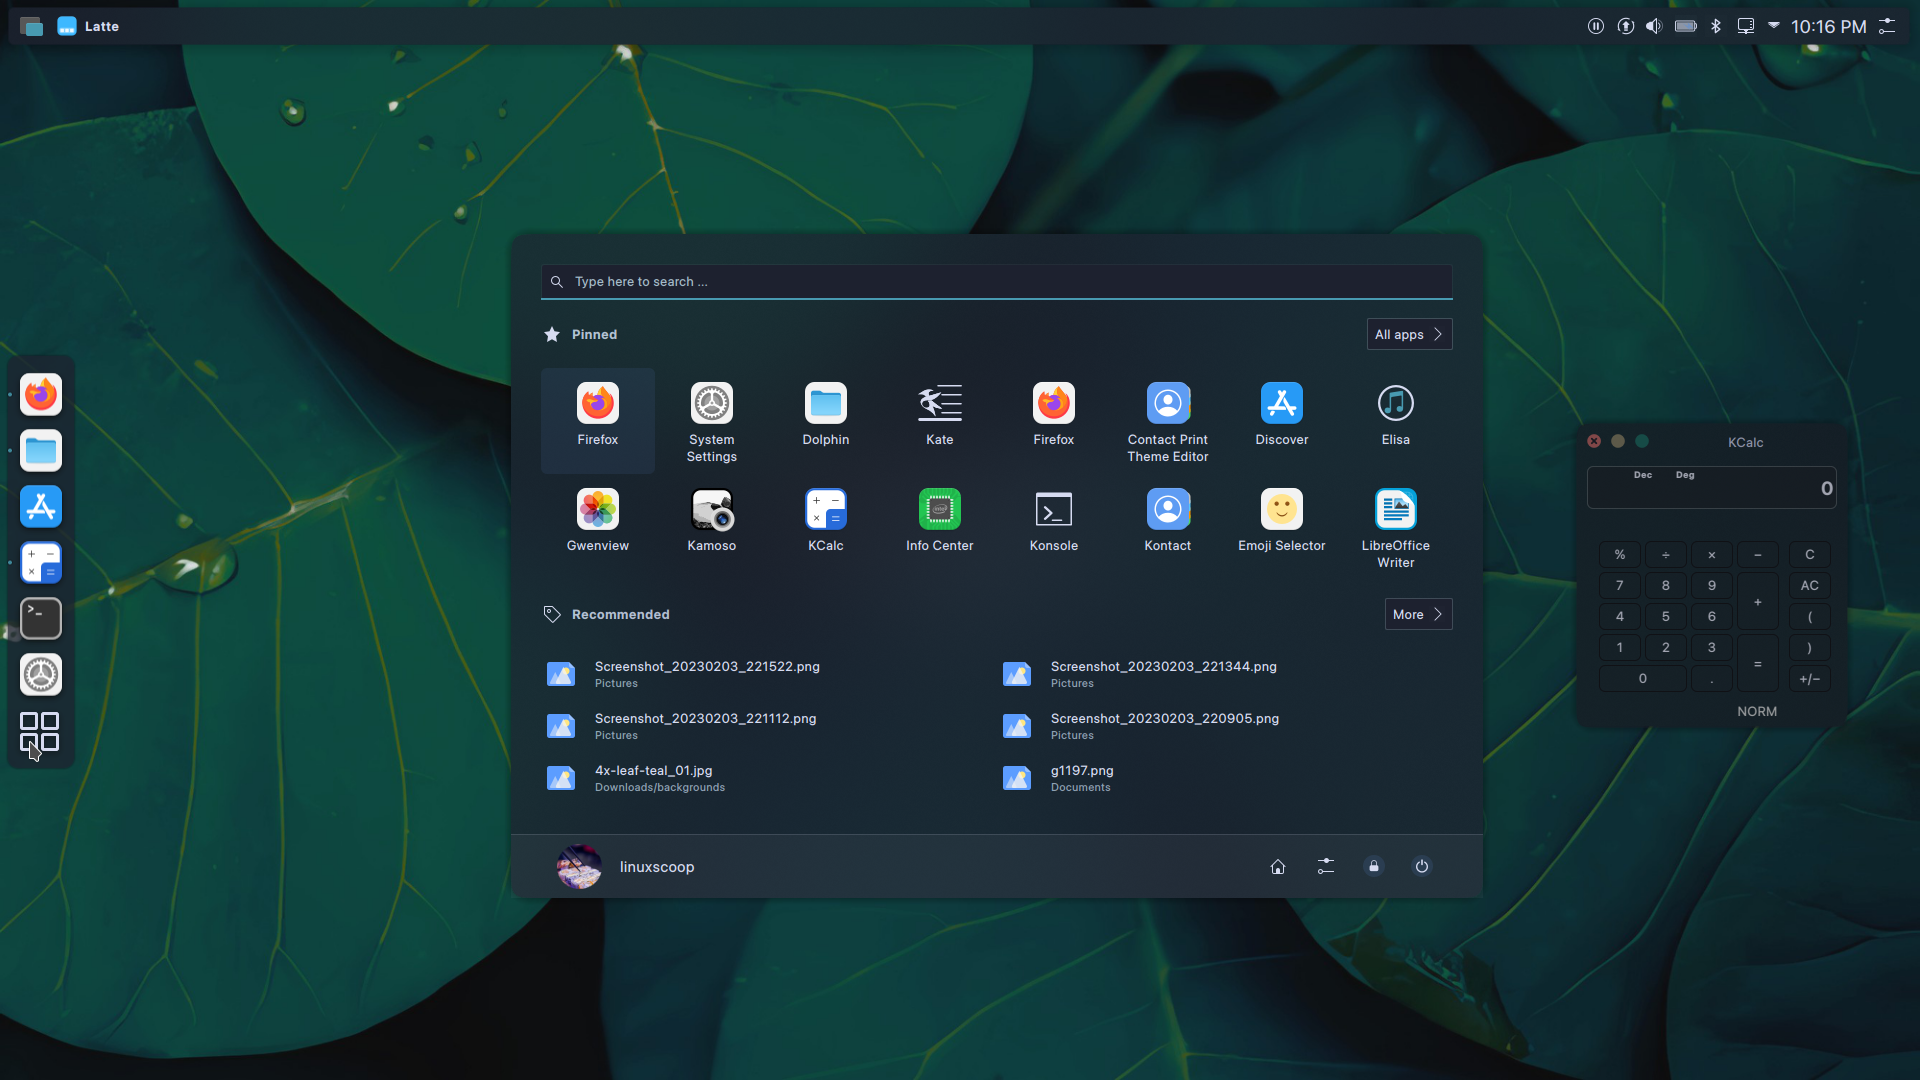Toggle the application launcher grid icon
The image size is (1920, 1080).
click(40, 732)
